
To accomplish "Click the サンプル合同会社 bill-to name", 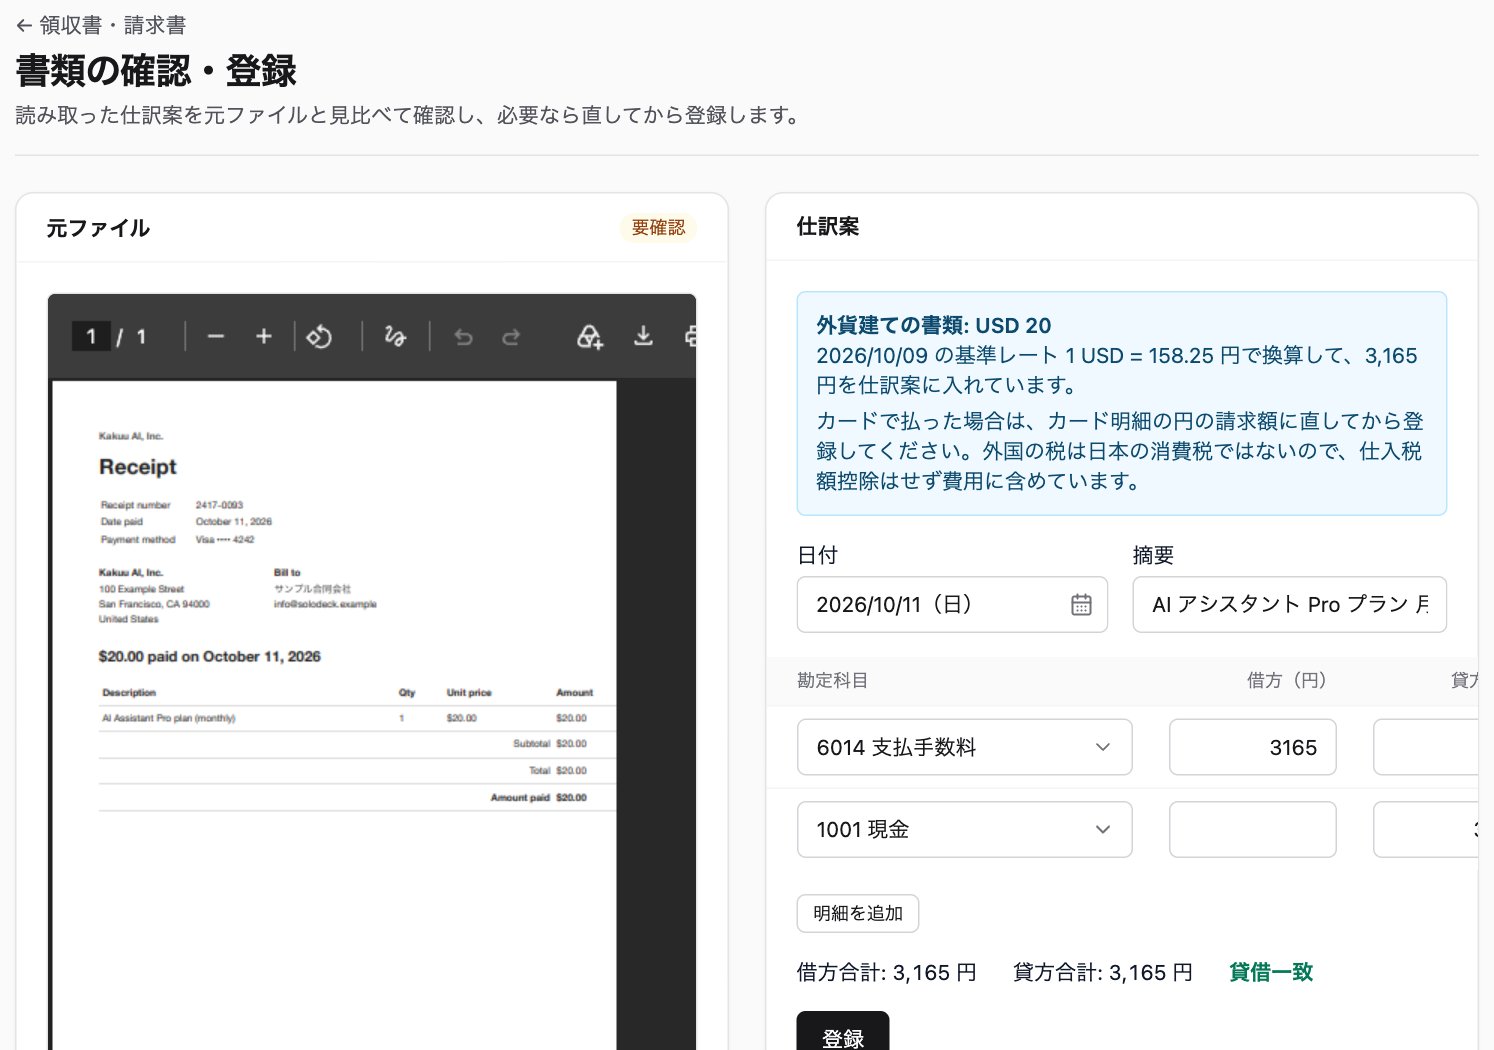I will tap(312, 589).
